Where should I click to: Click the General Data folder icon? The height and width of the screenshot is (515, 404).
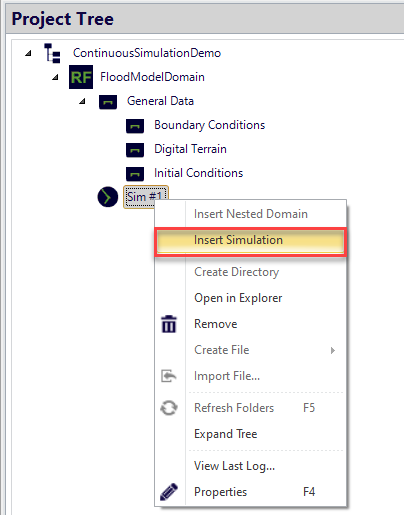click(x=108, y=102)
